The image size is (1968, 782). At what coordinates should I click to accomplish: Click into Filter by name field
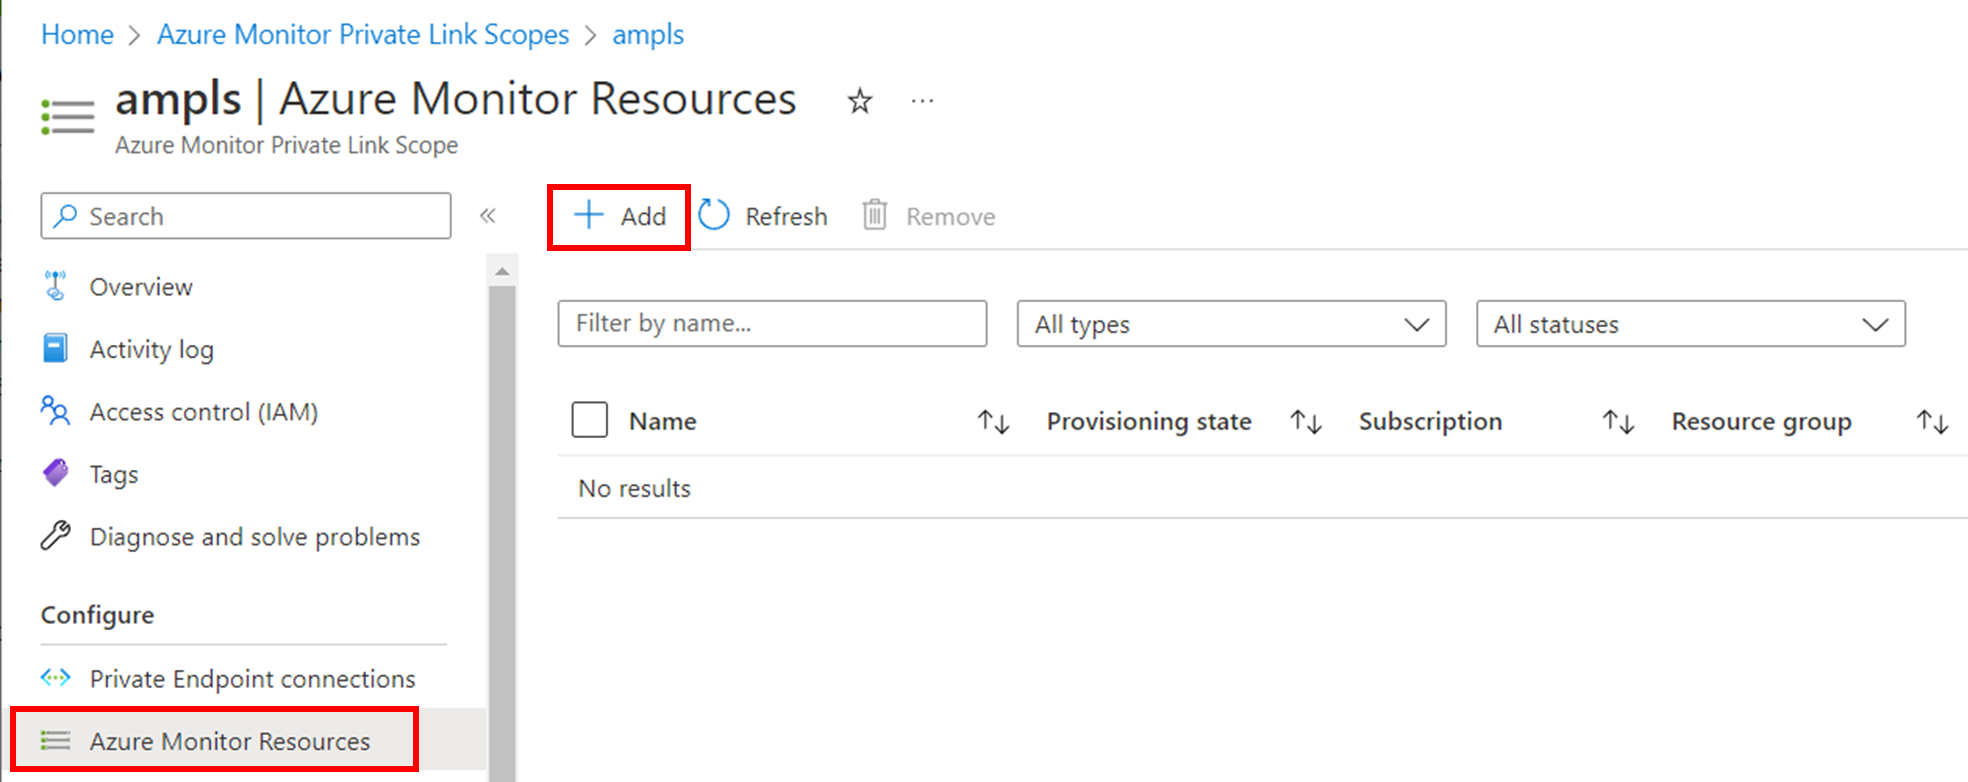772,324
